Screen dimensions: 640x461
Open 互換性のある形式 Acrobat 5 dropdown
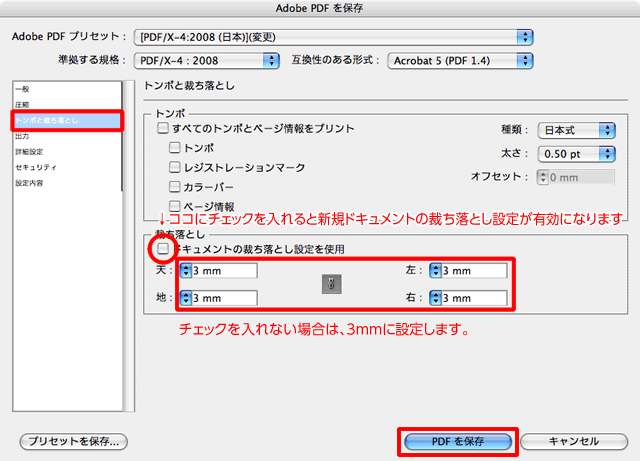point(460,61)
